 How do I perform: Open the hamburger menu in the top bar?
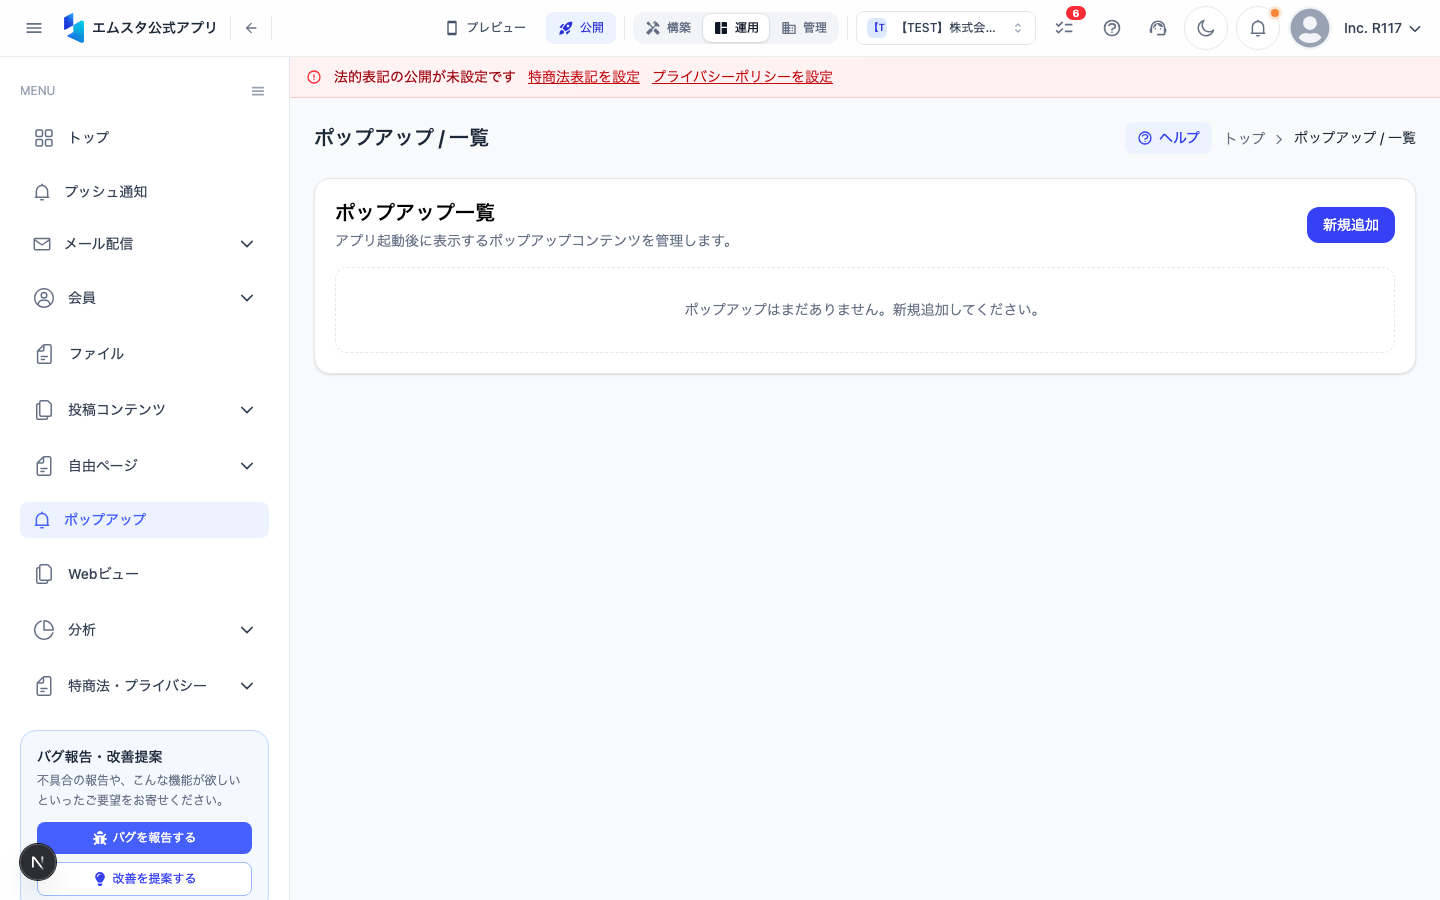(x=34, y=28)
